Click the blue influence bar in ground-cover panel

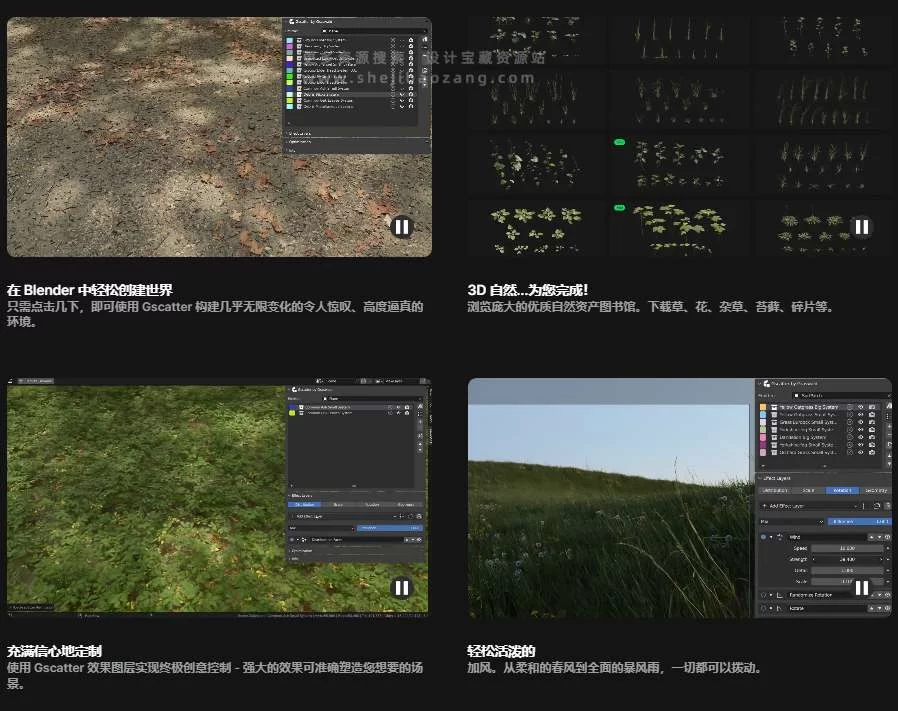point(390,527)
